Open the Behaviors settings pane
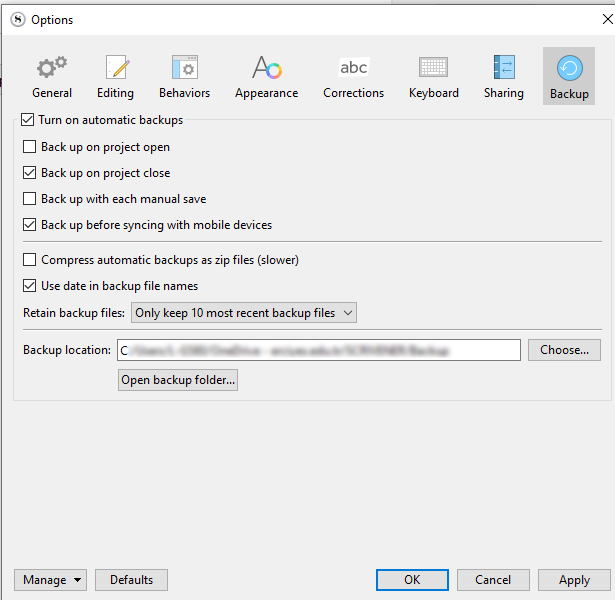The height and width of the screenshot is (600, 615). [184, 77]
